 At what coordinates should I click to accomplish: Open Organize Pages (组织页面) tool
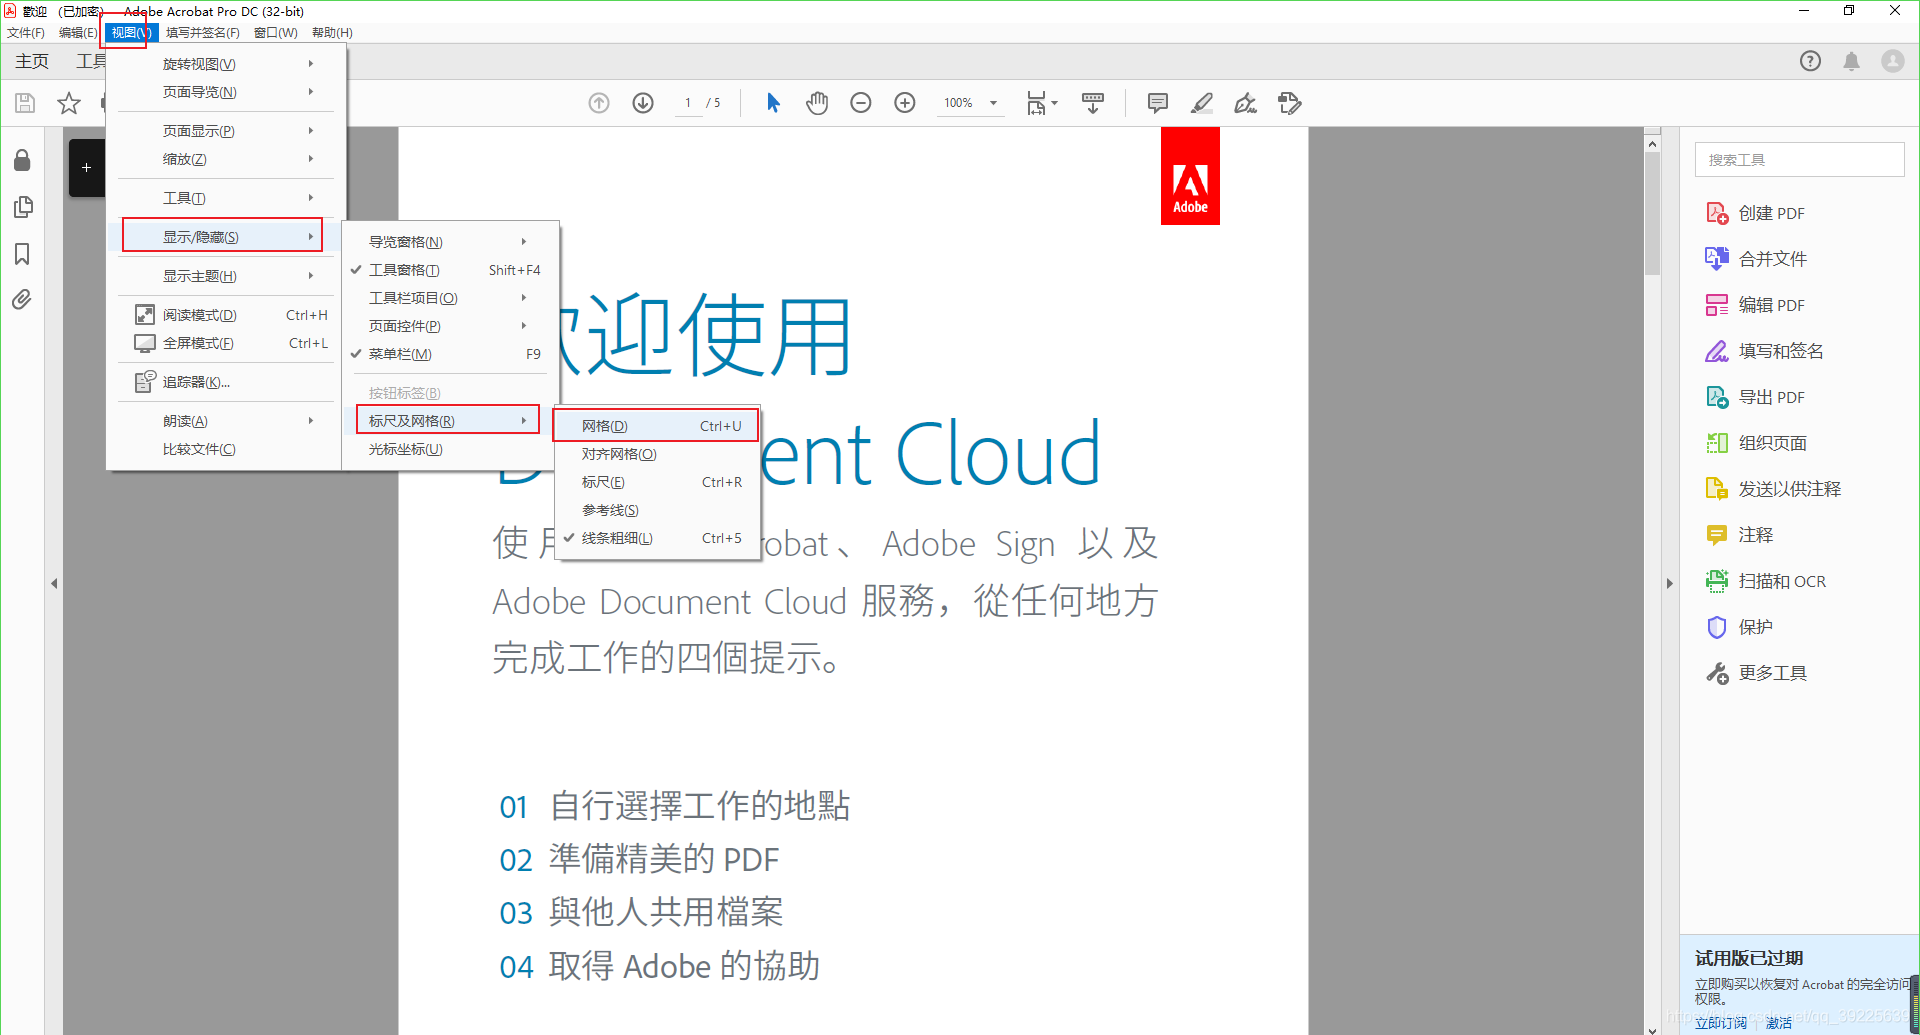pos(1756,443)
